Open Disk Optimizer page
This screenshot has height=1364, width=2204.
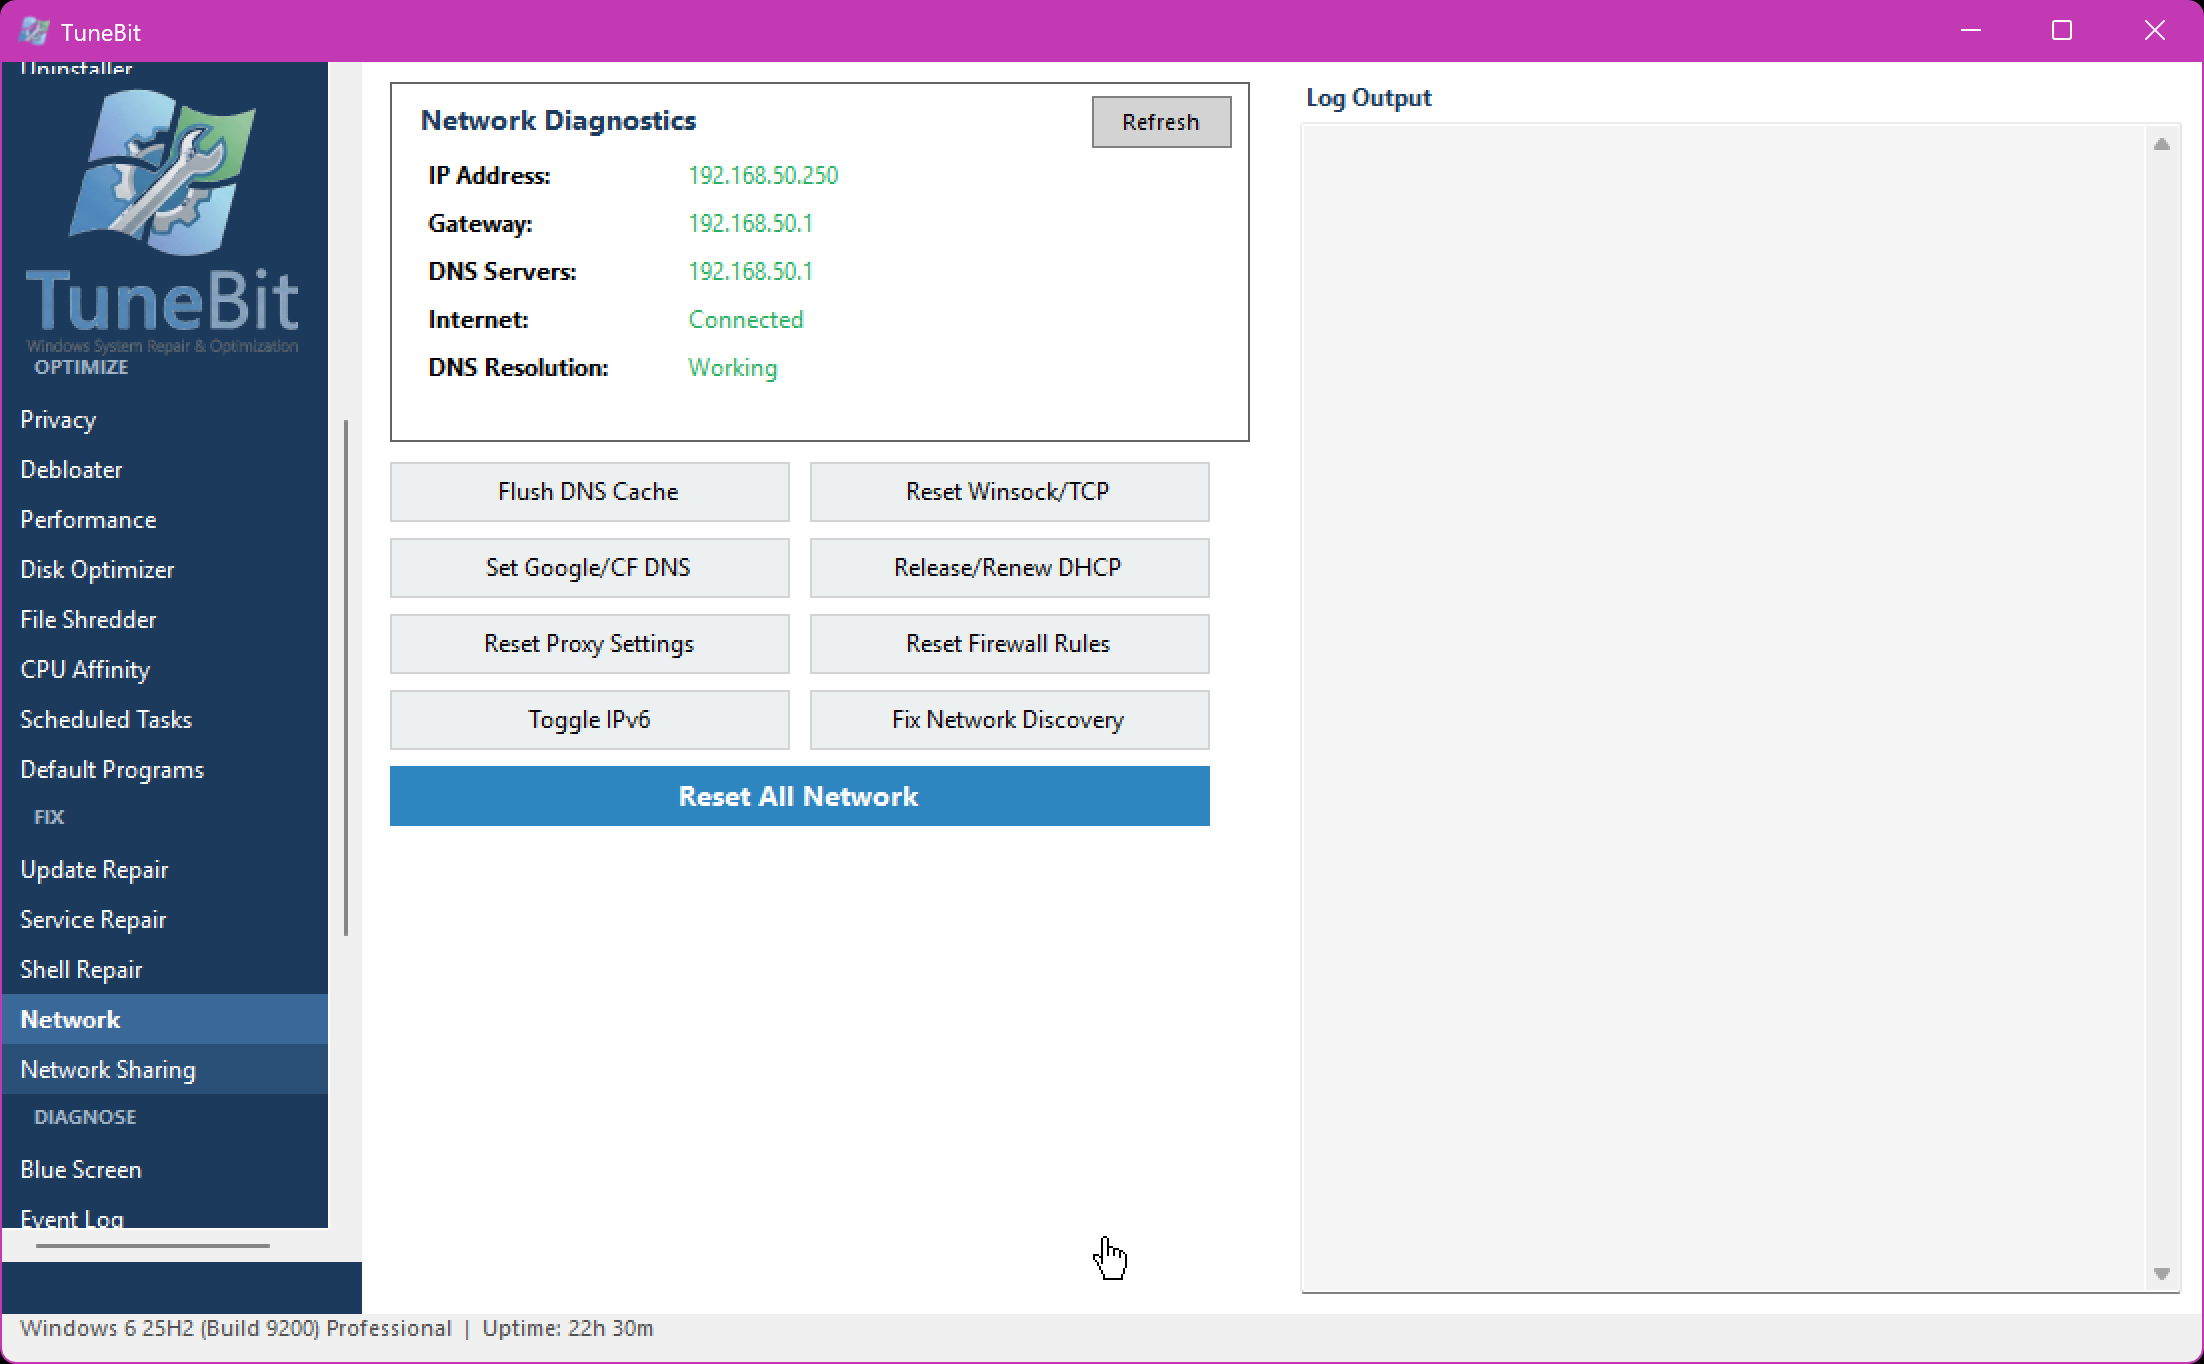point(164,569)
